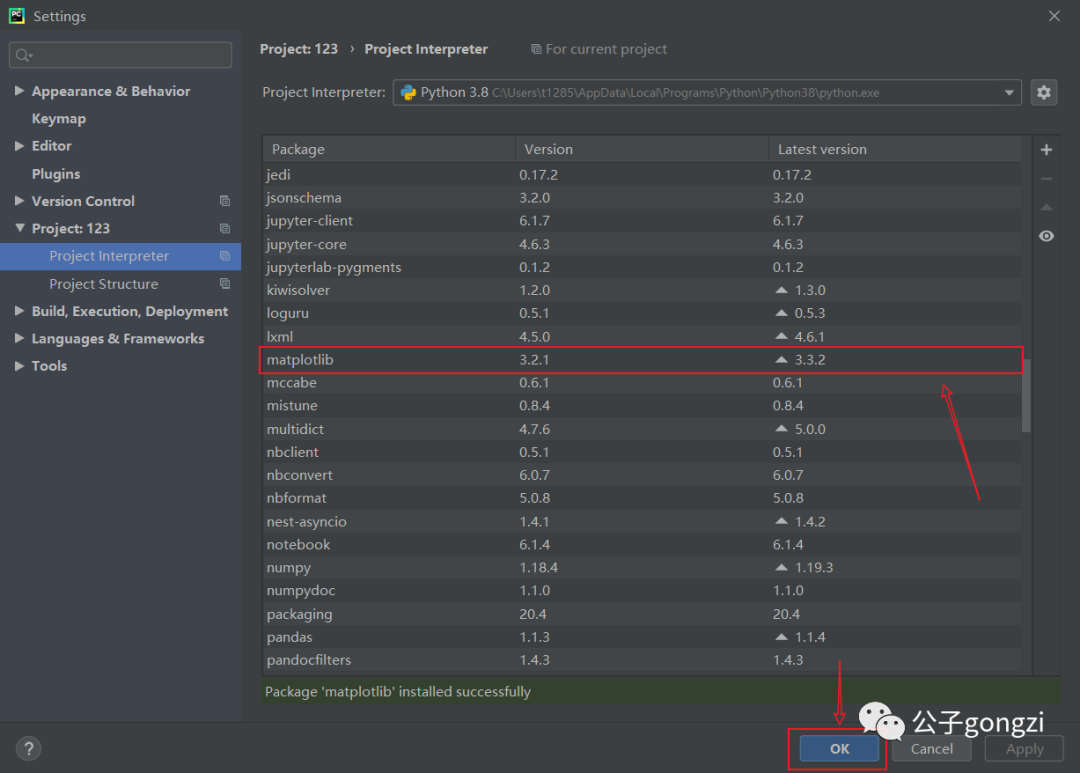
Task: Select the jsonschema package row
Action: coord(642,198)
